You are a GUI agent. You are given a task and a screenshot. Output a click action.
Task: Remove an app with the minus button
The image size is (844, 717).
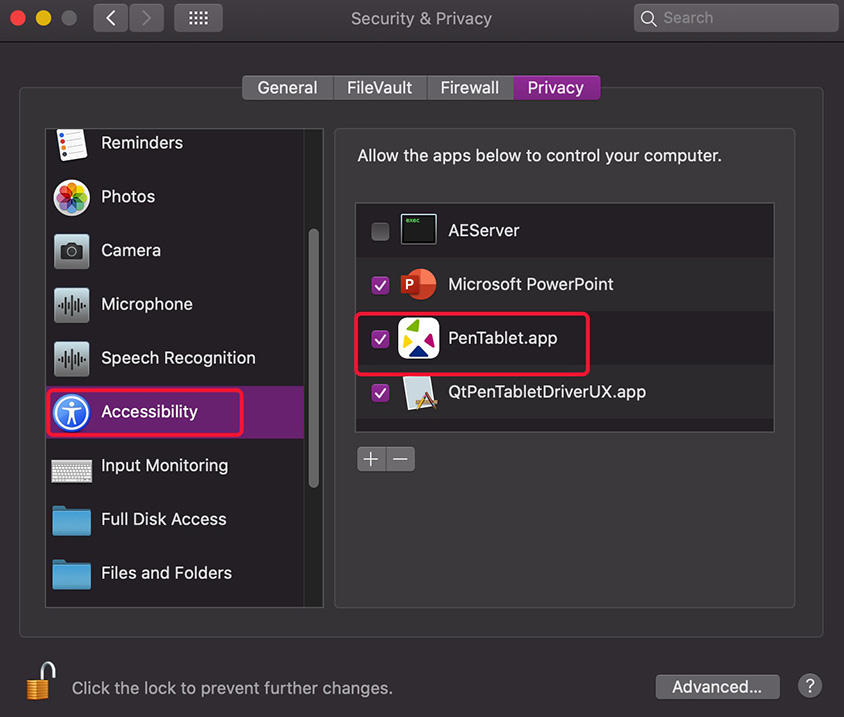[400, 459]
